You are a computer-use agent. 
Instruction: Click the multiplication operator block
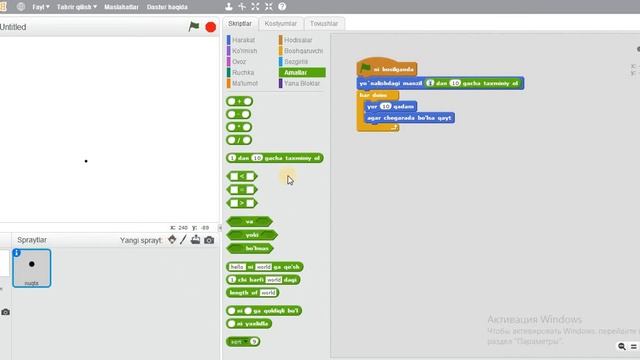[239, 127]
